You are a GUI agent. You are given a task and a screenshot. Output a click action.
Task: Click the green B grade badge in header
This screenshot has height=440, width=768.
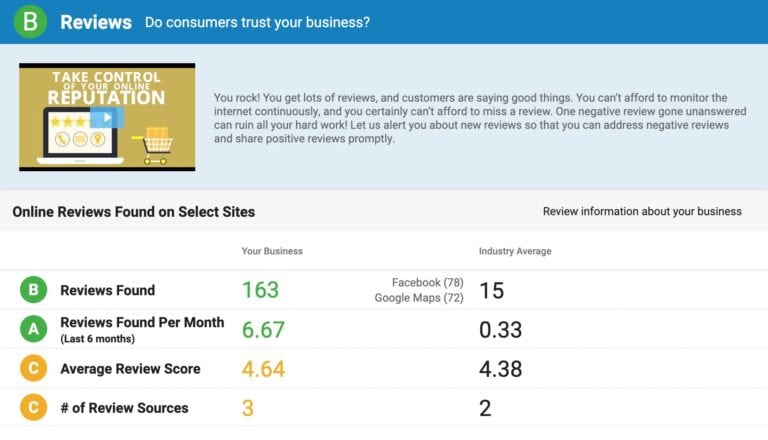31,22
